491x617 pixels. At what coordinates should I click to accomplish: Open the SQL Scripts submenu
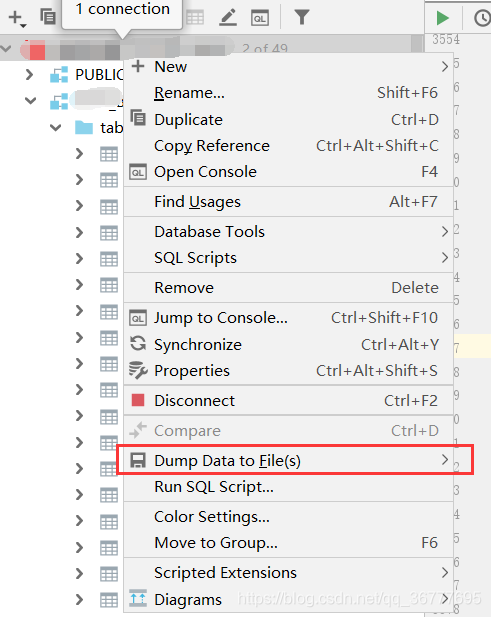coord(289,258)
